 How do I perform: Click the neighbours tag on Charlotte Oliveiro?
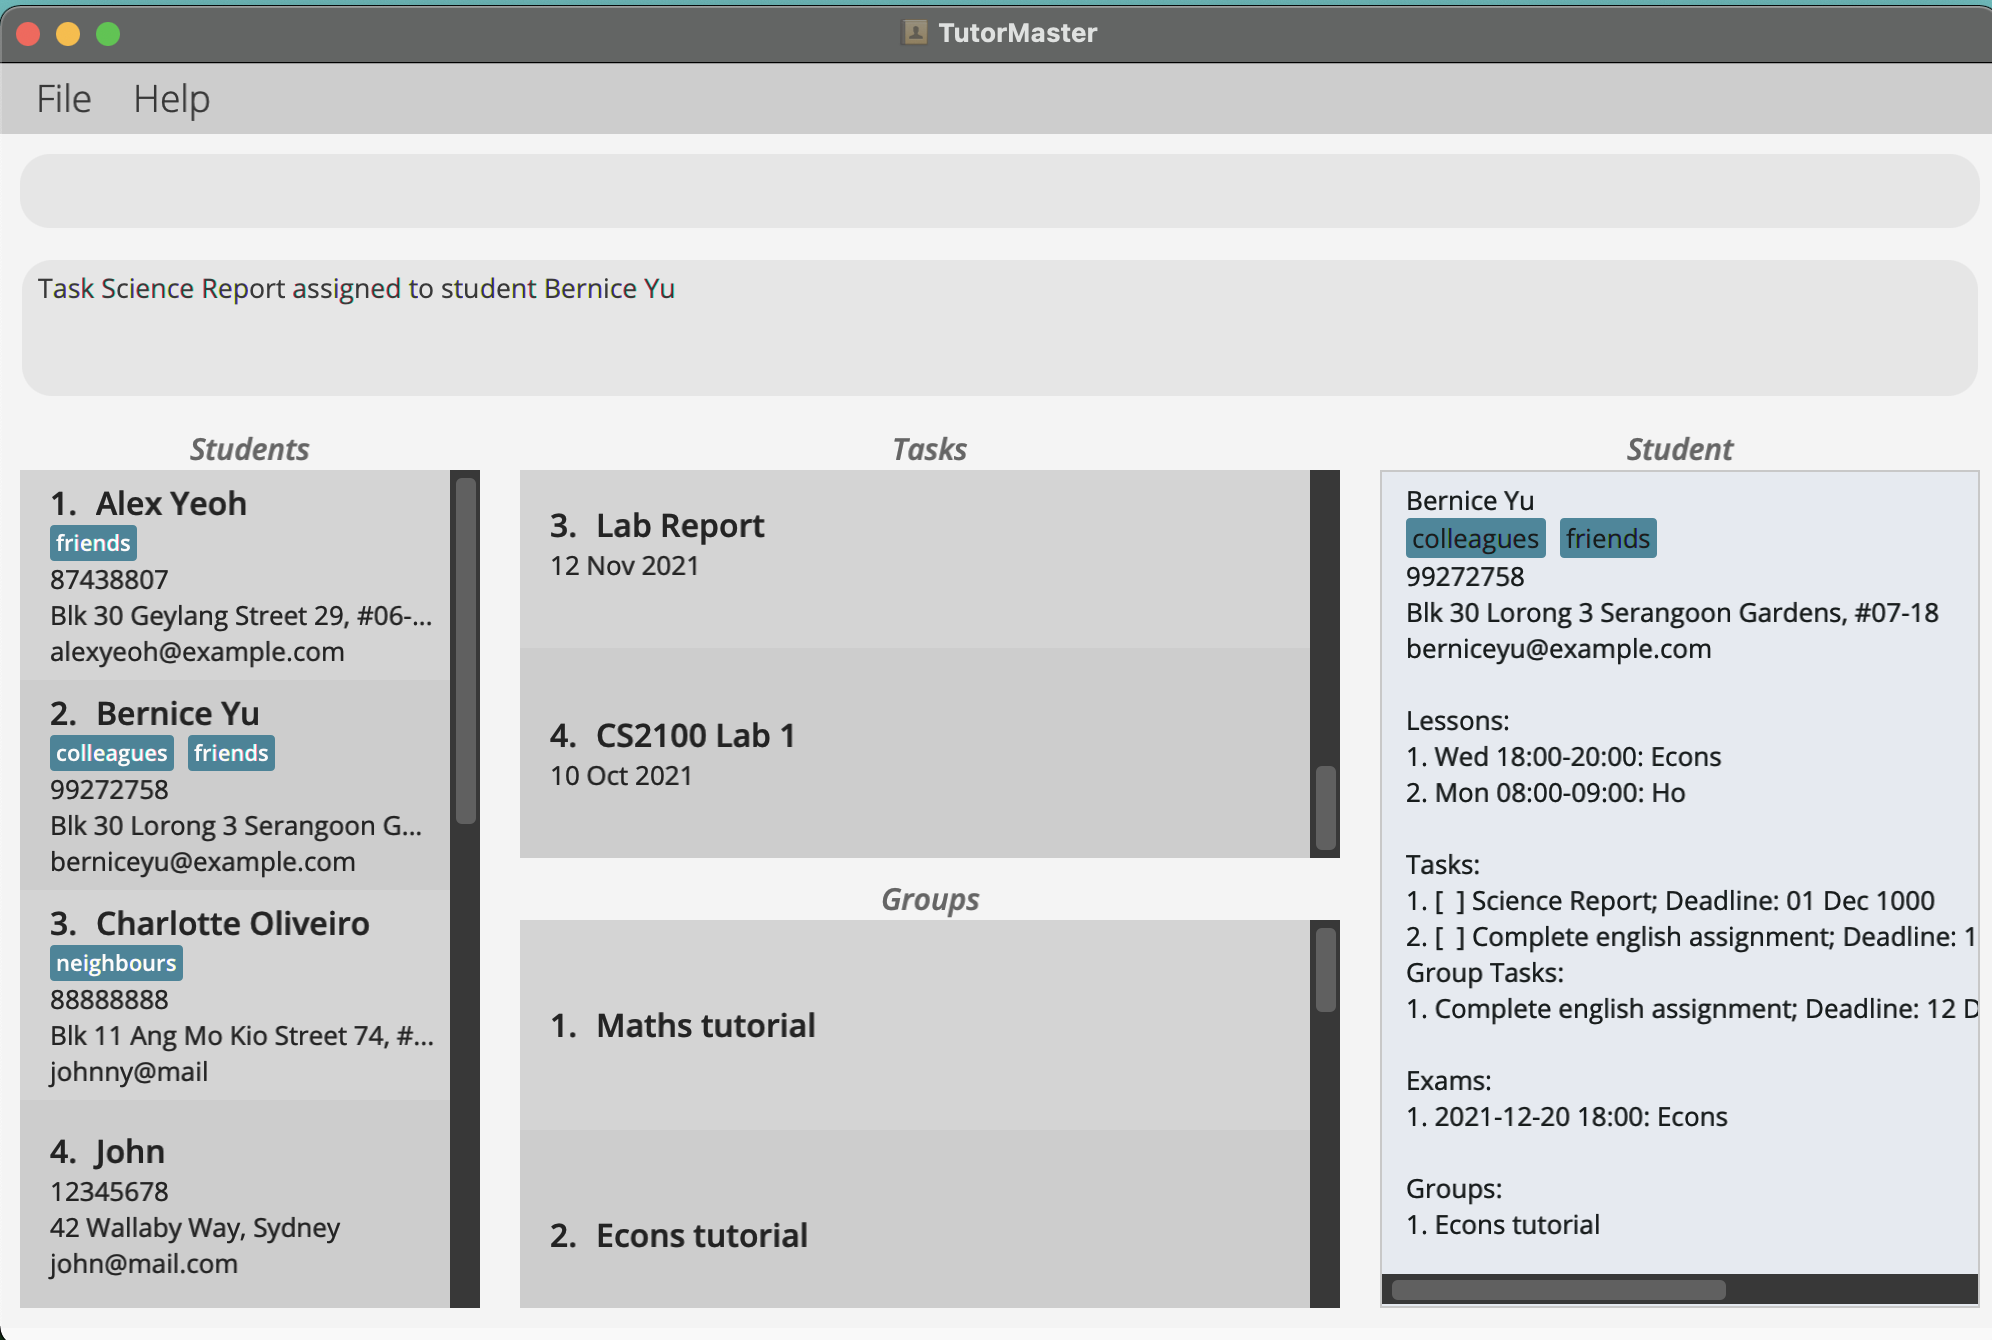(x=116, y=963)
